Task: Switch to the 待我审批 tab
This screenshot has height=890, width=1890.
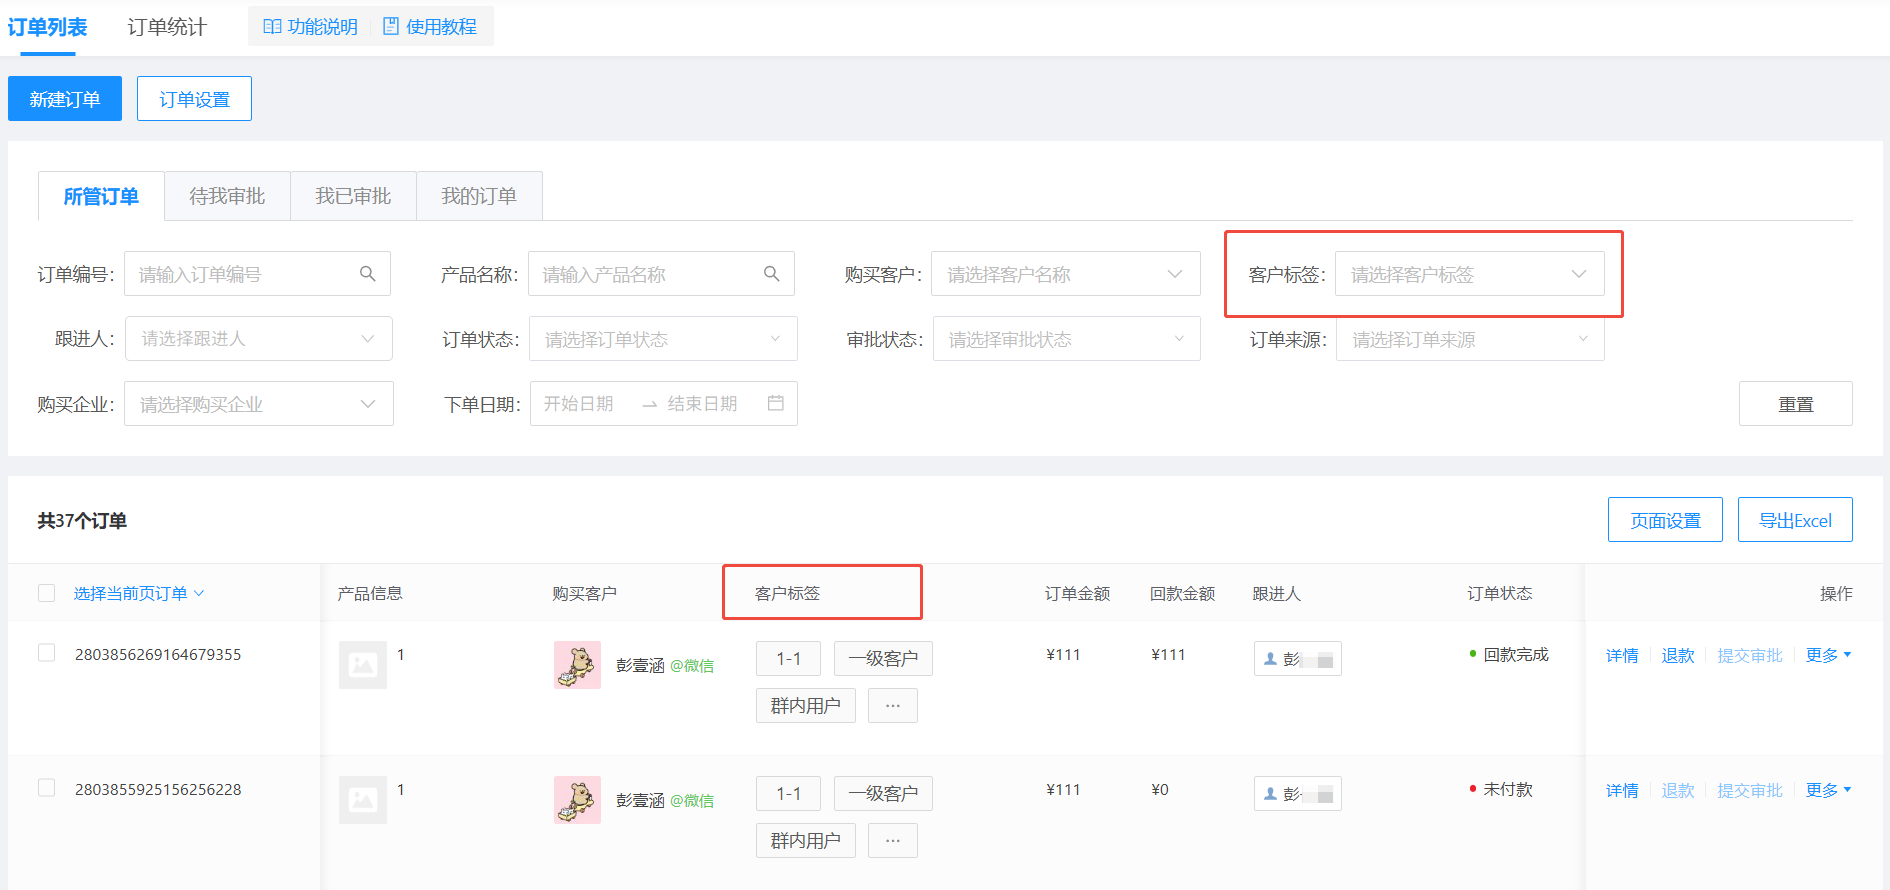Action: point(227,196)
